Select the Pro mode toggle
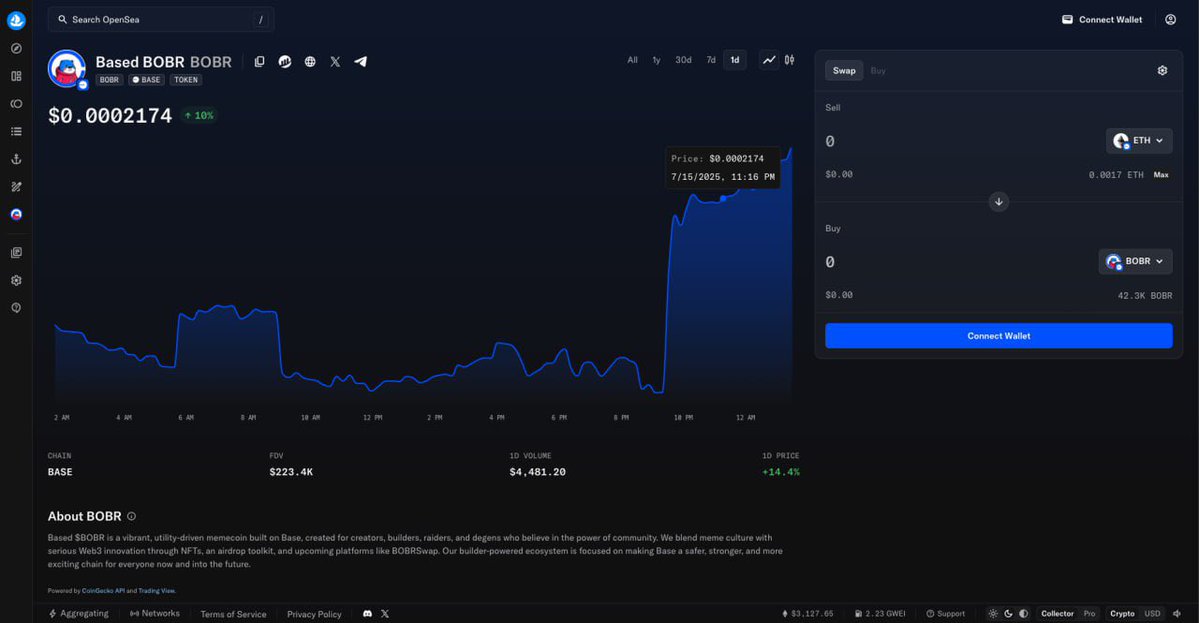Screen dimensions: 1199x623 click(1090, 614)
